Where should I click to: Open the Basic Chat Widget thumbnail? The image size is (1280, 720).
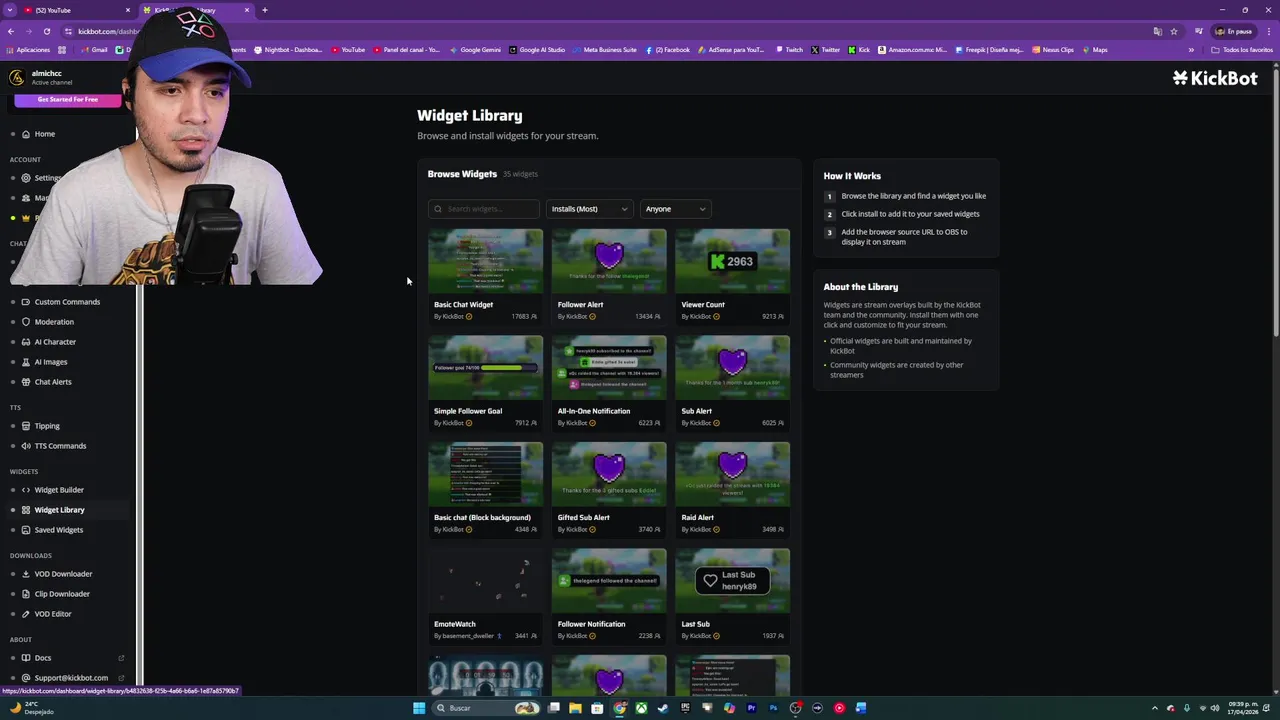pyautogui.click(x=485, y=261)
